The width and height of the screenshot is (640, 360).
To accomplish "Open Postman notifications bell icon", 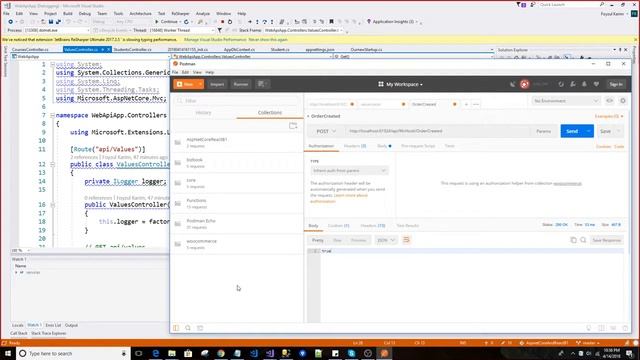I will [x=584, y=84].
